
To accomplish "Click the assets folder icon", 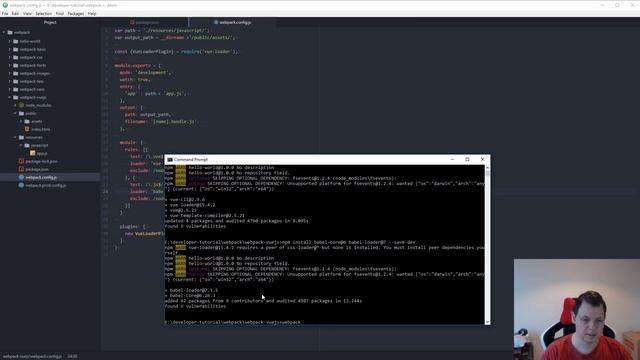I will [27, 121].
